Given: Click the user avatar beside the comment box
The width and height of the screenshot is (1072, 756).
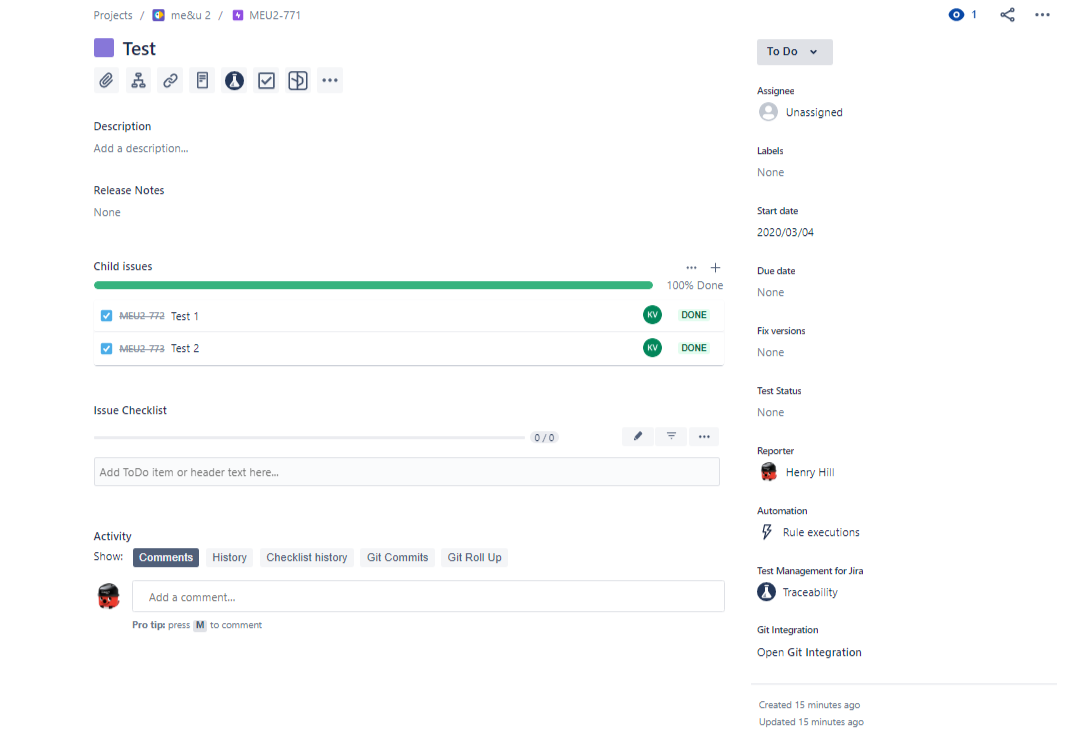Looking at the screenshot, I should coord(109,596).
